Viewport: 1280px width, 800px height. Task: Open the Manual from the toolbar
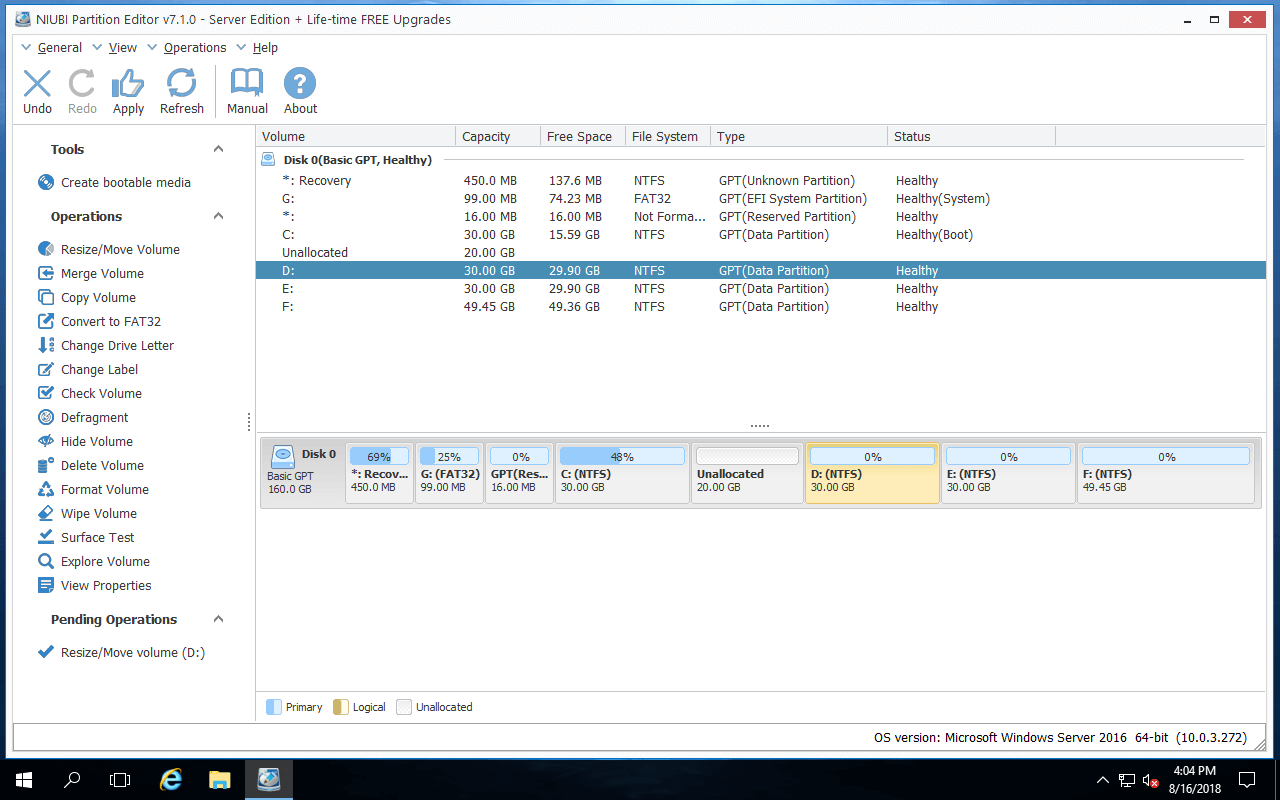tap(246, 91)
